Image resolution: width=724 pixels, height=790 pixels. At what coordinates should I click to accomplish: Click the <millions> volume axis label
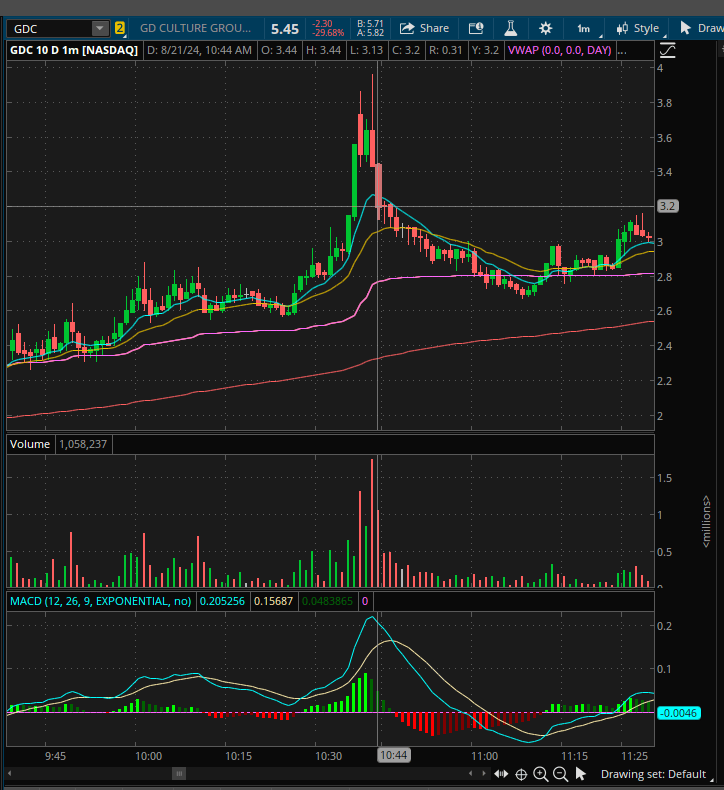pos(706,521)
